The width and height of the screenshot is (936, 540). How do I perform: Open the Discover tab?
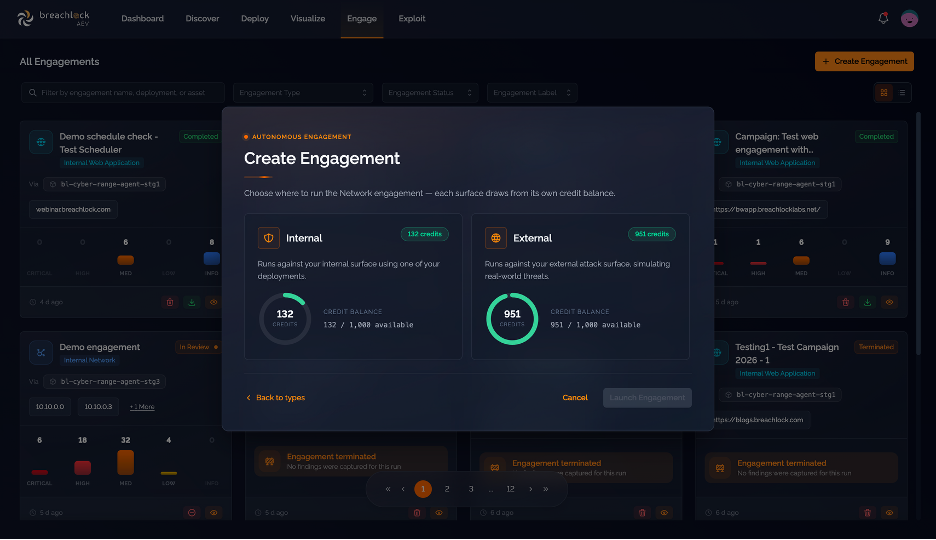(202, 18)
